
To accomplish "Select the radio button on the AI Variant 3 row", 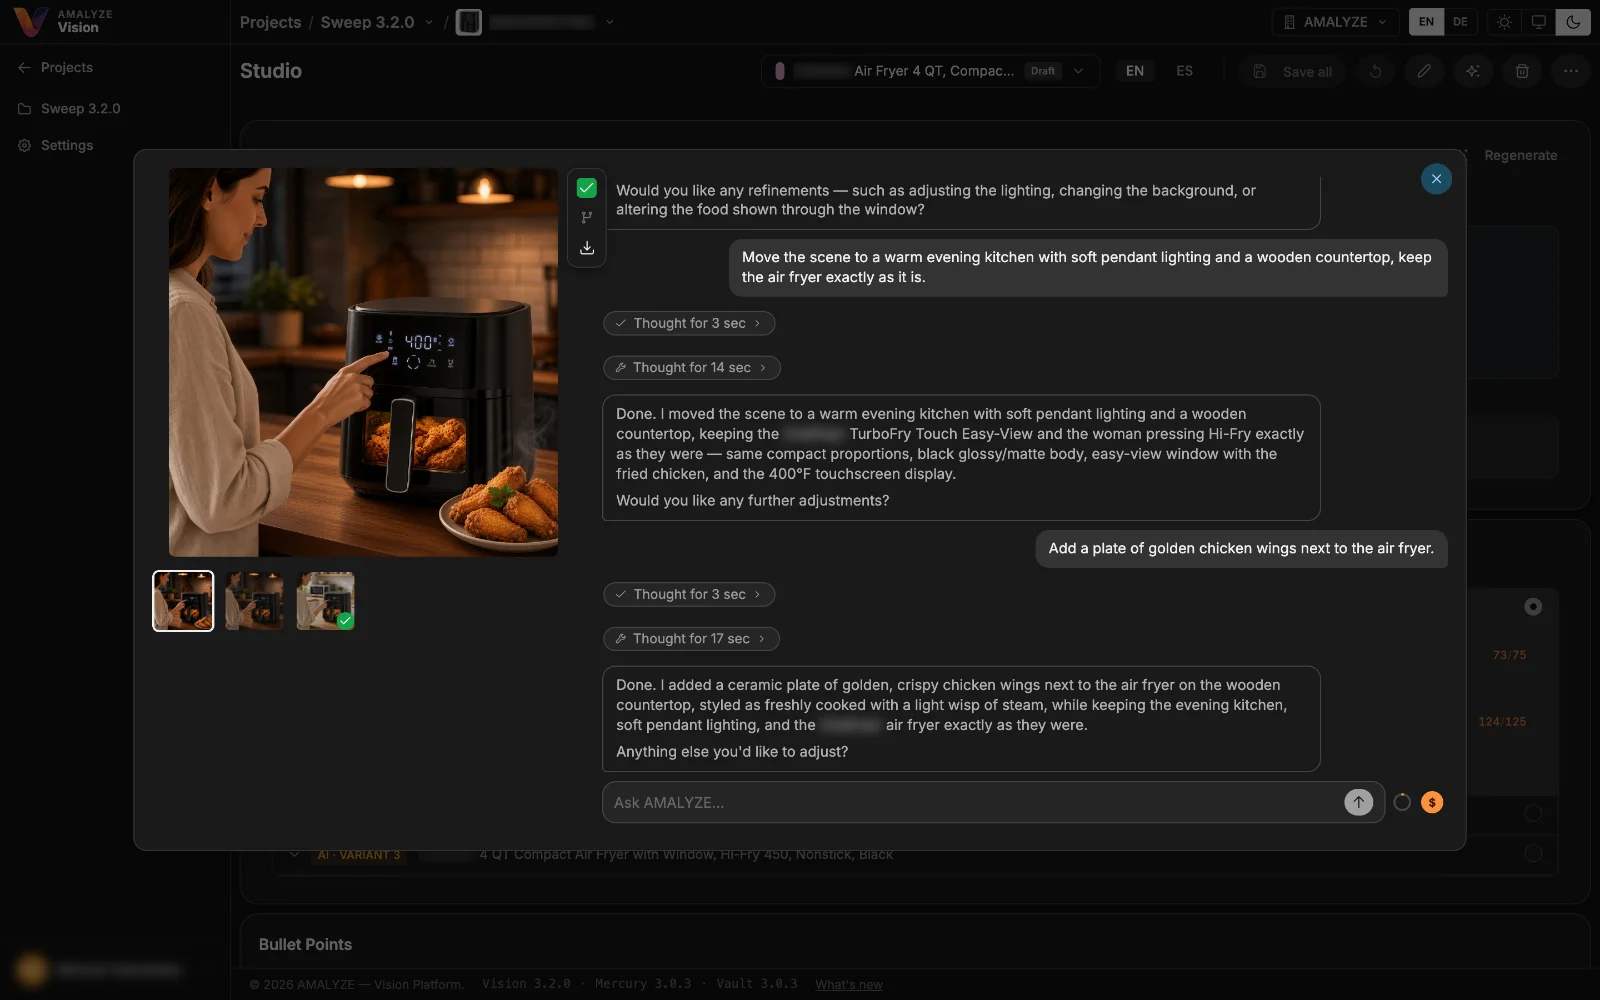I will coord(1533,854).
